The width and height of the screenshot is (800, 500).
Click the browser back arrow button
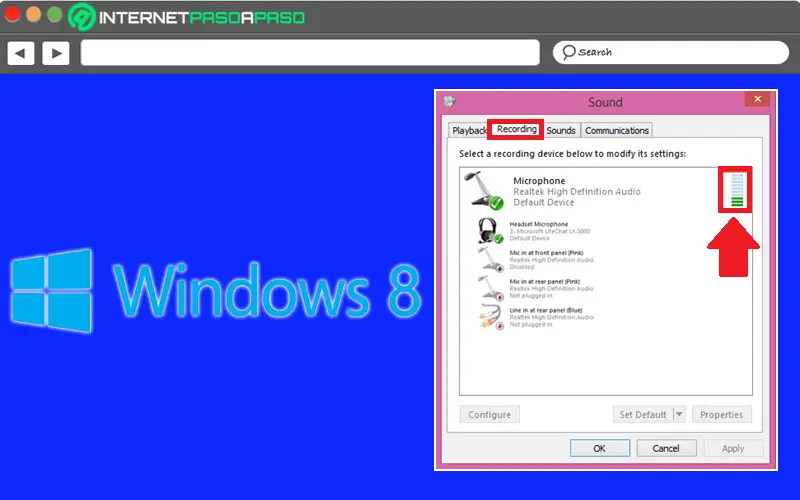click(x=21, y=53)
